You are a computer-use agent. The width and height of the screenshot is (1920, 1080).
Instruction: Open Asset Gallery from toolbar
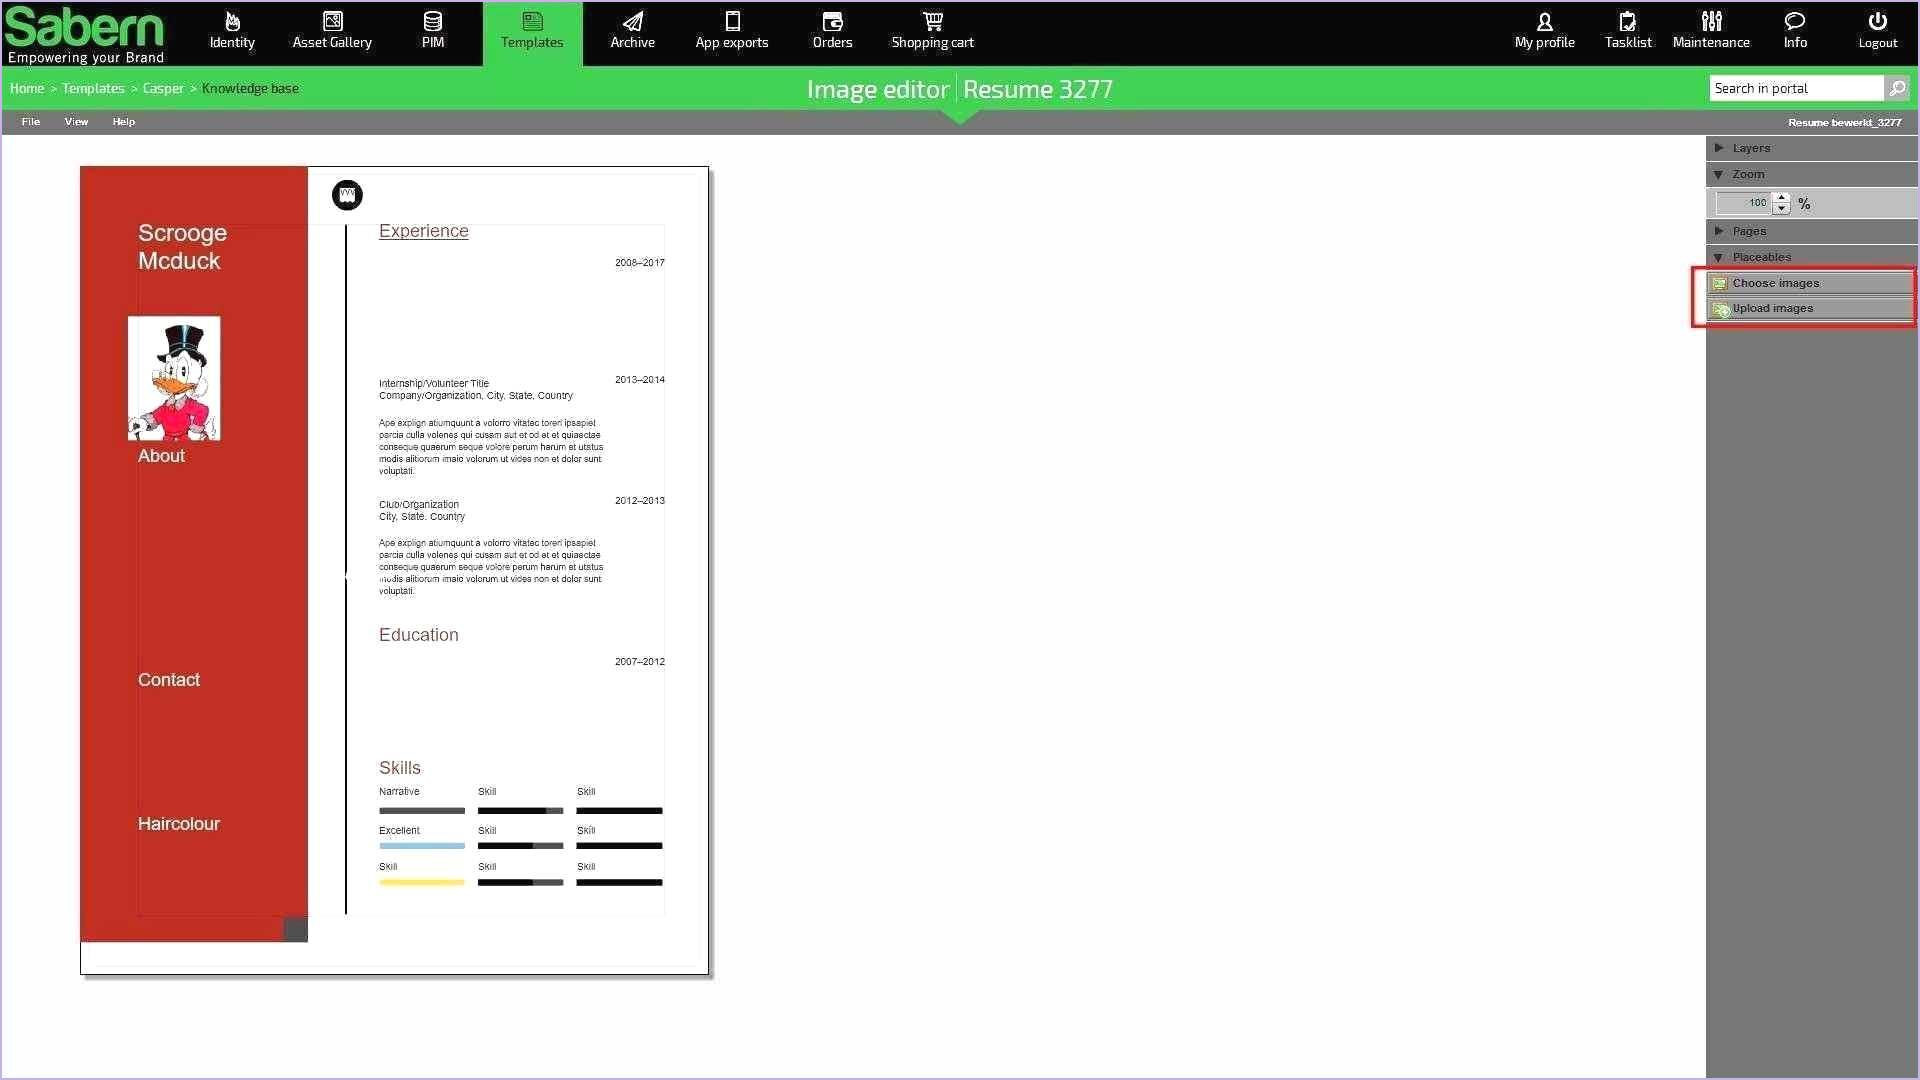click(x=332, y=29)
